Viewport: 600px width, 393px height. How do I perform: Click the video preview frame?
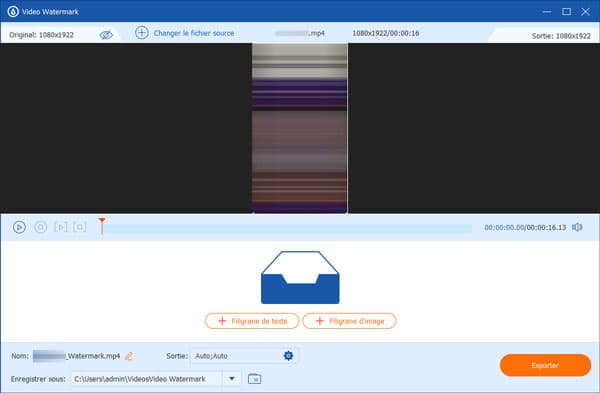click(x=300, y=128)
